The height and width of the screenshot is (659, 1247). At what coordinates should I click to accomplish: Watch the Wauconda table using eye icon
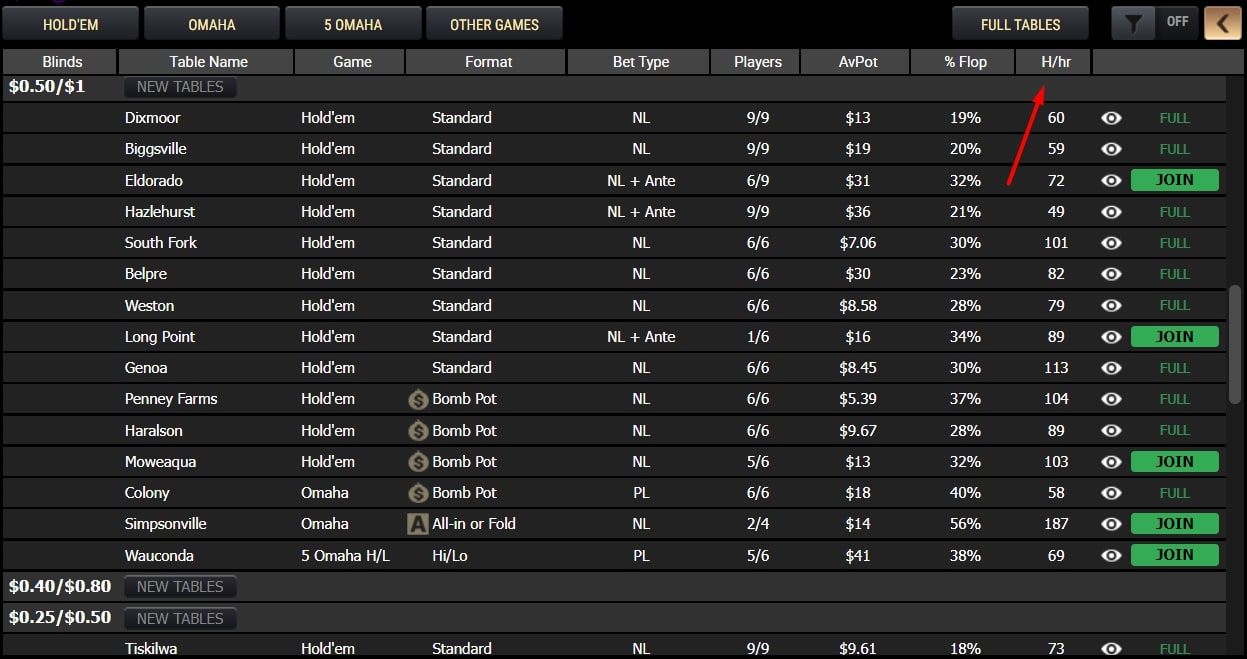click(x=1111, y=555)
